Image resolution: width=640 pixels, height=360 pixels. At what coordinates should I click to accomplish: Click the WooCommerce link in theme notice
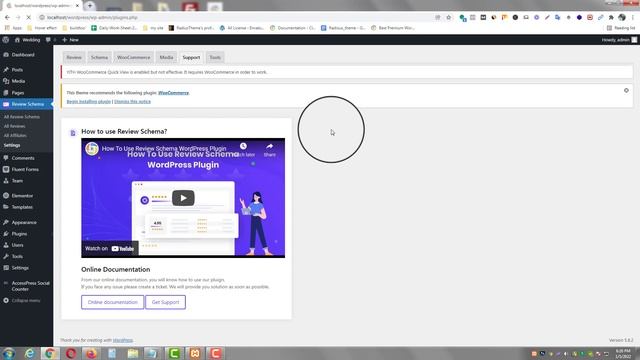coord(173,93)
